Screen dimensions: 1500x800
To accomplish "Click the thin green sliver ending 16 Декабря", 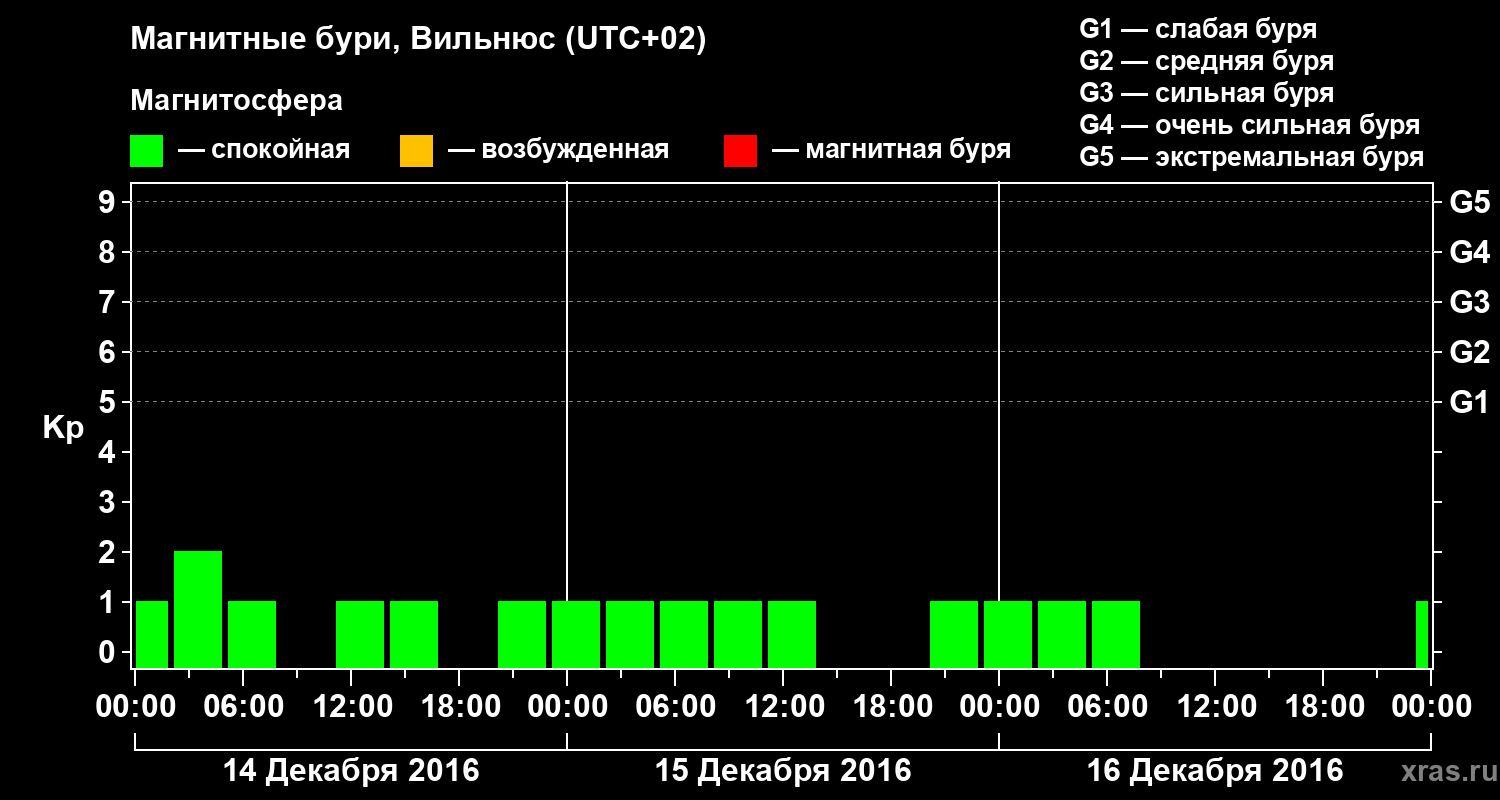I will pyautogui.click(x=1422, y=634).
